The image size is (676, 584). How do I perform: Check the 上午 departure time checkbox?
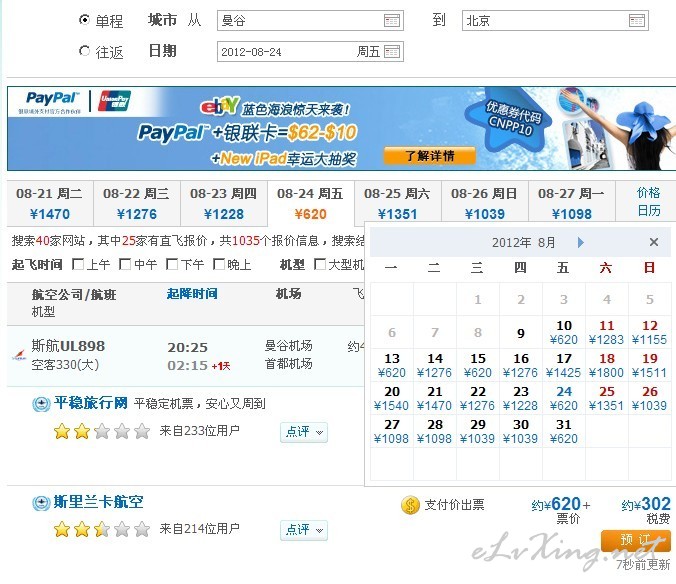click(77, 265)
